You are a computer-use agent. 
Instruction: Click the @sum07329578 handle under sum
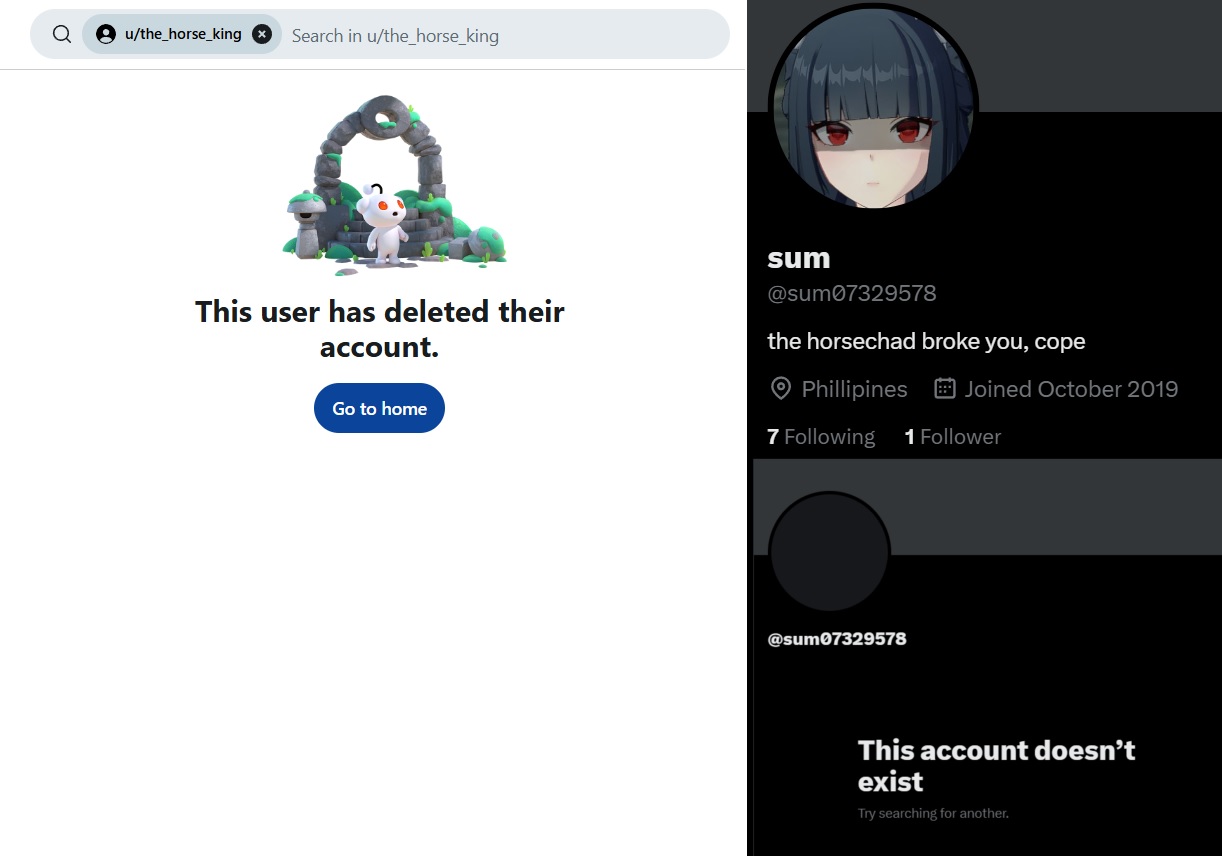click(852, 293)
